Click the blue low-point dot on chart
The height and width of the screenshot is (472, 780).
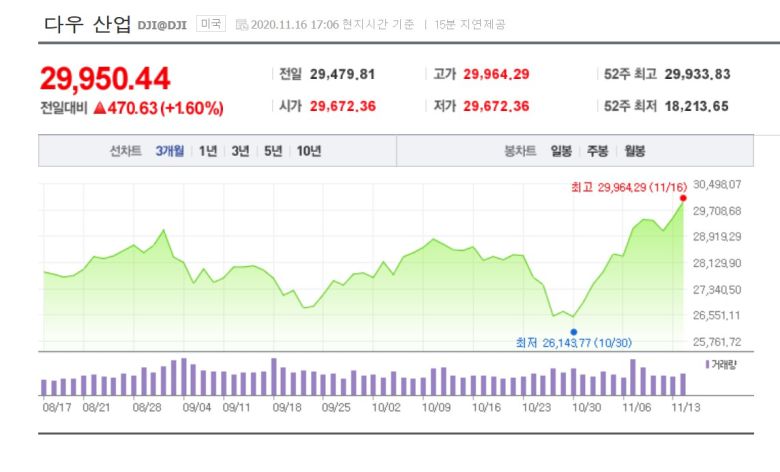click(x=574, y=331)
